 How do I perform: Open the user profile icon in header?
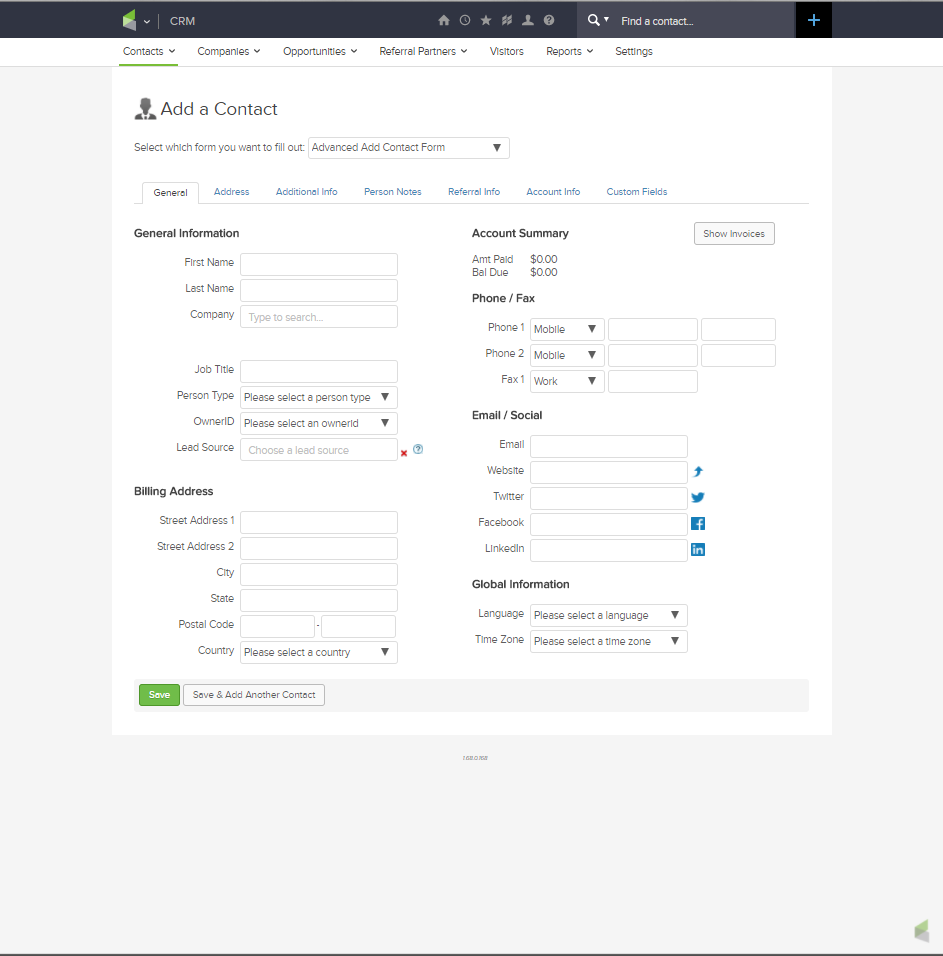pyautogui.click(x=528, y=20)
